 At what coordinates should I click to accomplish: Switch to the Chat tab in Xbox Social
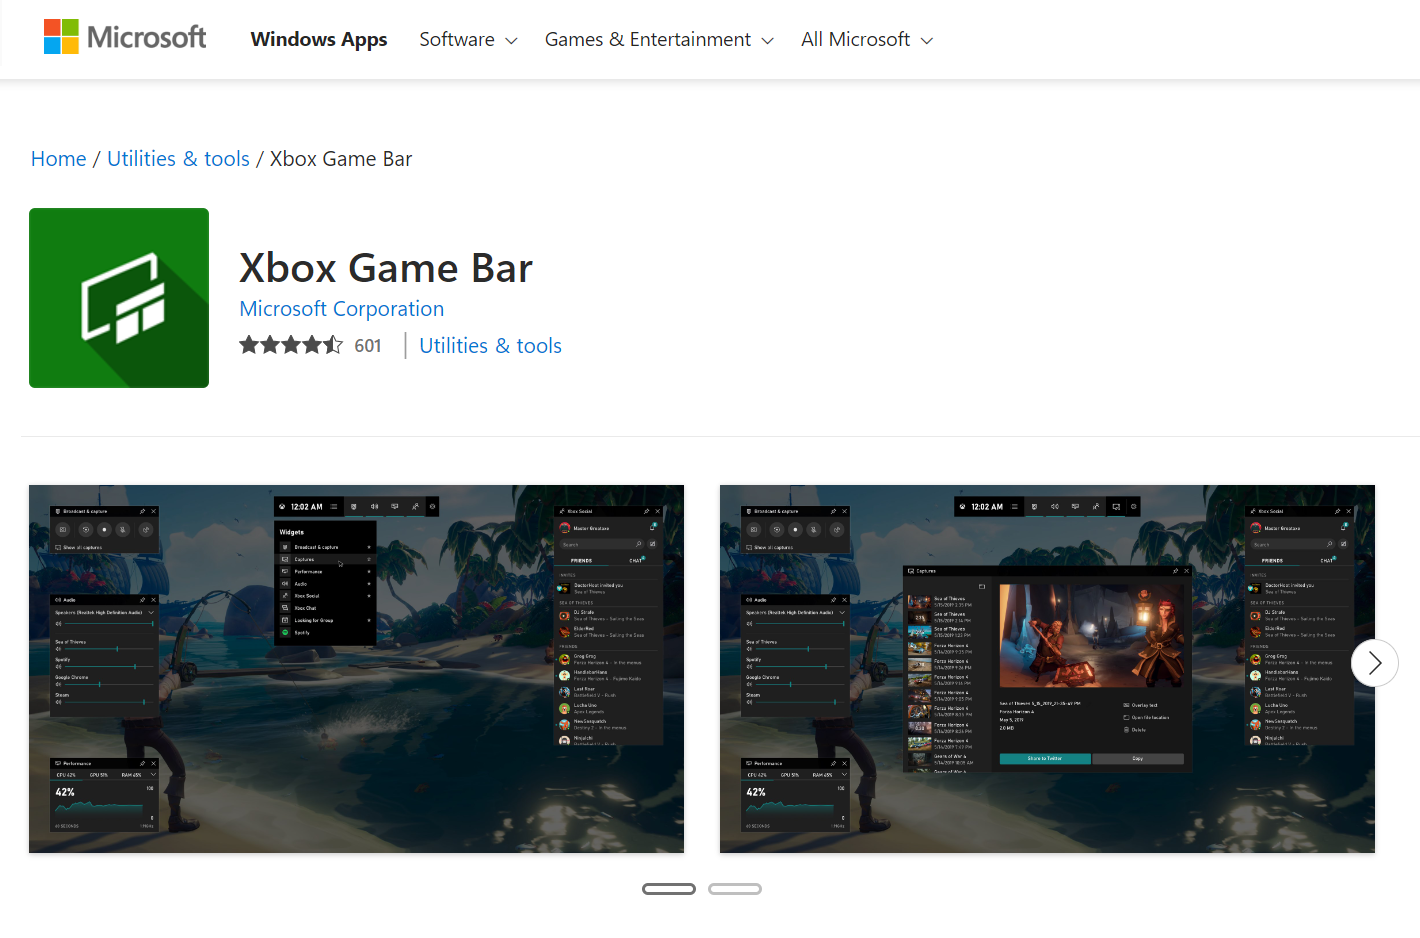(x=635, y=560)
